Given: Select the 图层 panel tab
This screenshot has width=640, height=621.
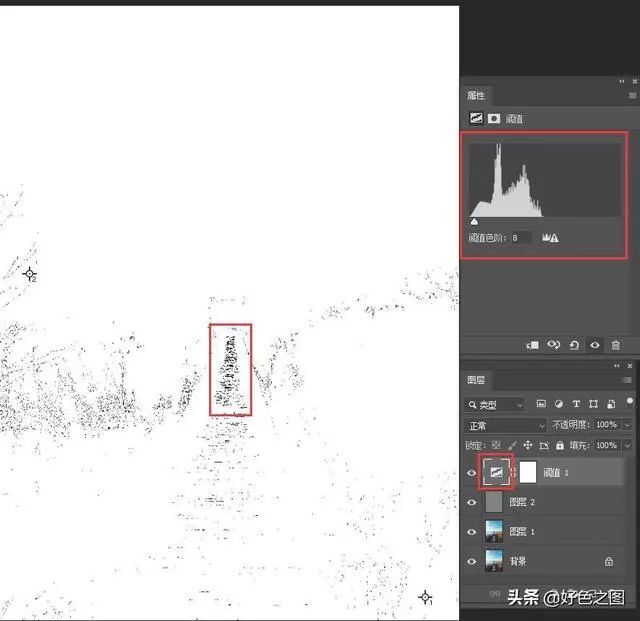Looking at the screenshot, I should (x=477, y=380).
